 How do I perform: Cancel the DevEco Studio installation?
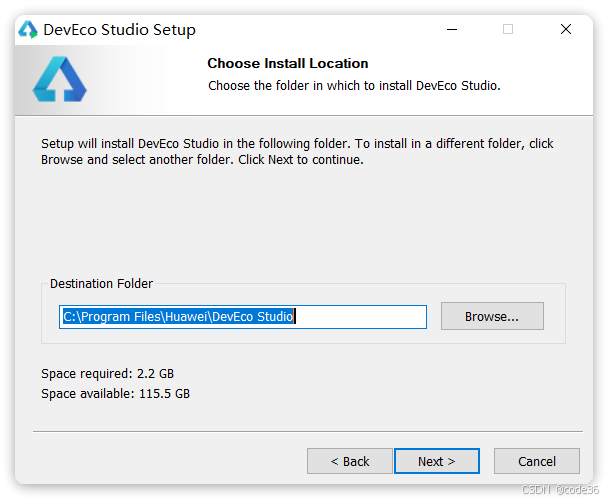coord(537,461)
